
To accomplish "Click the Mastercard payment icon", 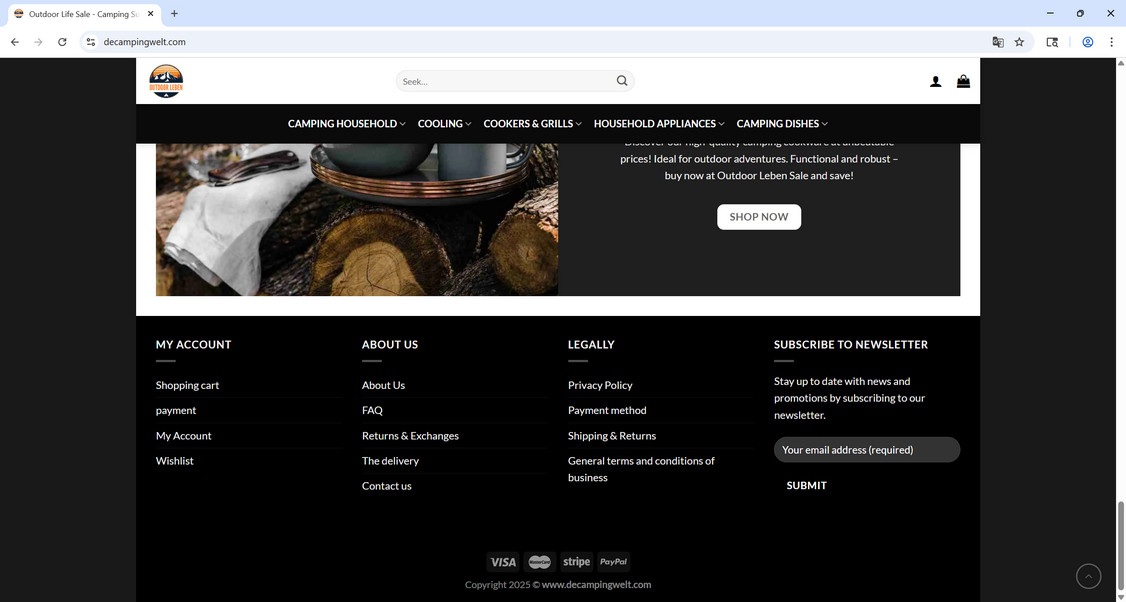I will point(539,561).
